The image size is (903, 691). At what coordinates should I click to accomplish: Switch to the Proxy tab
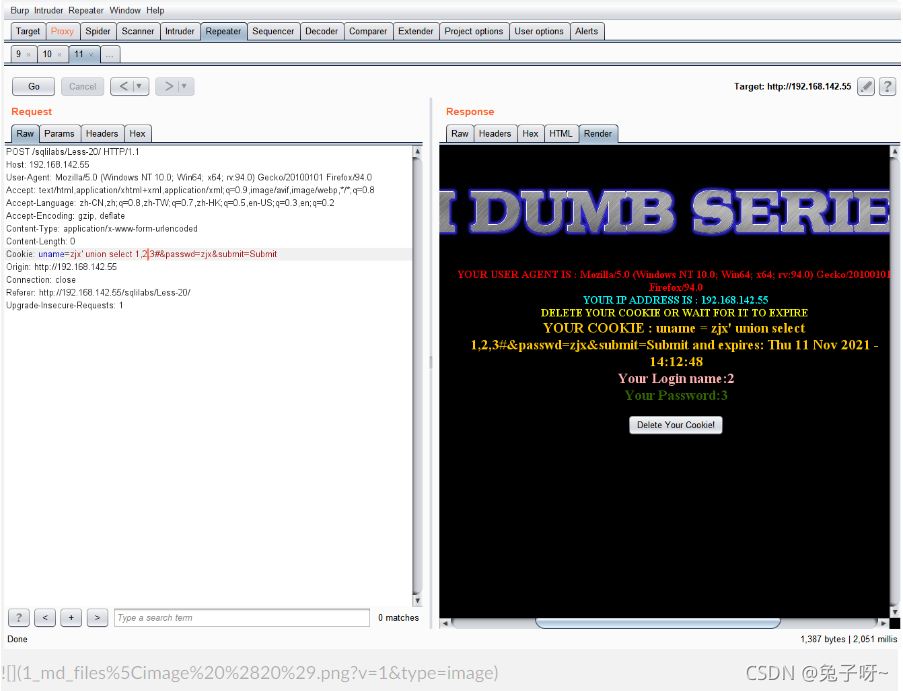point(62,31)
